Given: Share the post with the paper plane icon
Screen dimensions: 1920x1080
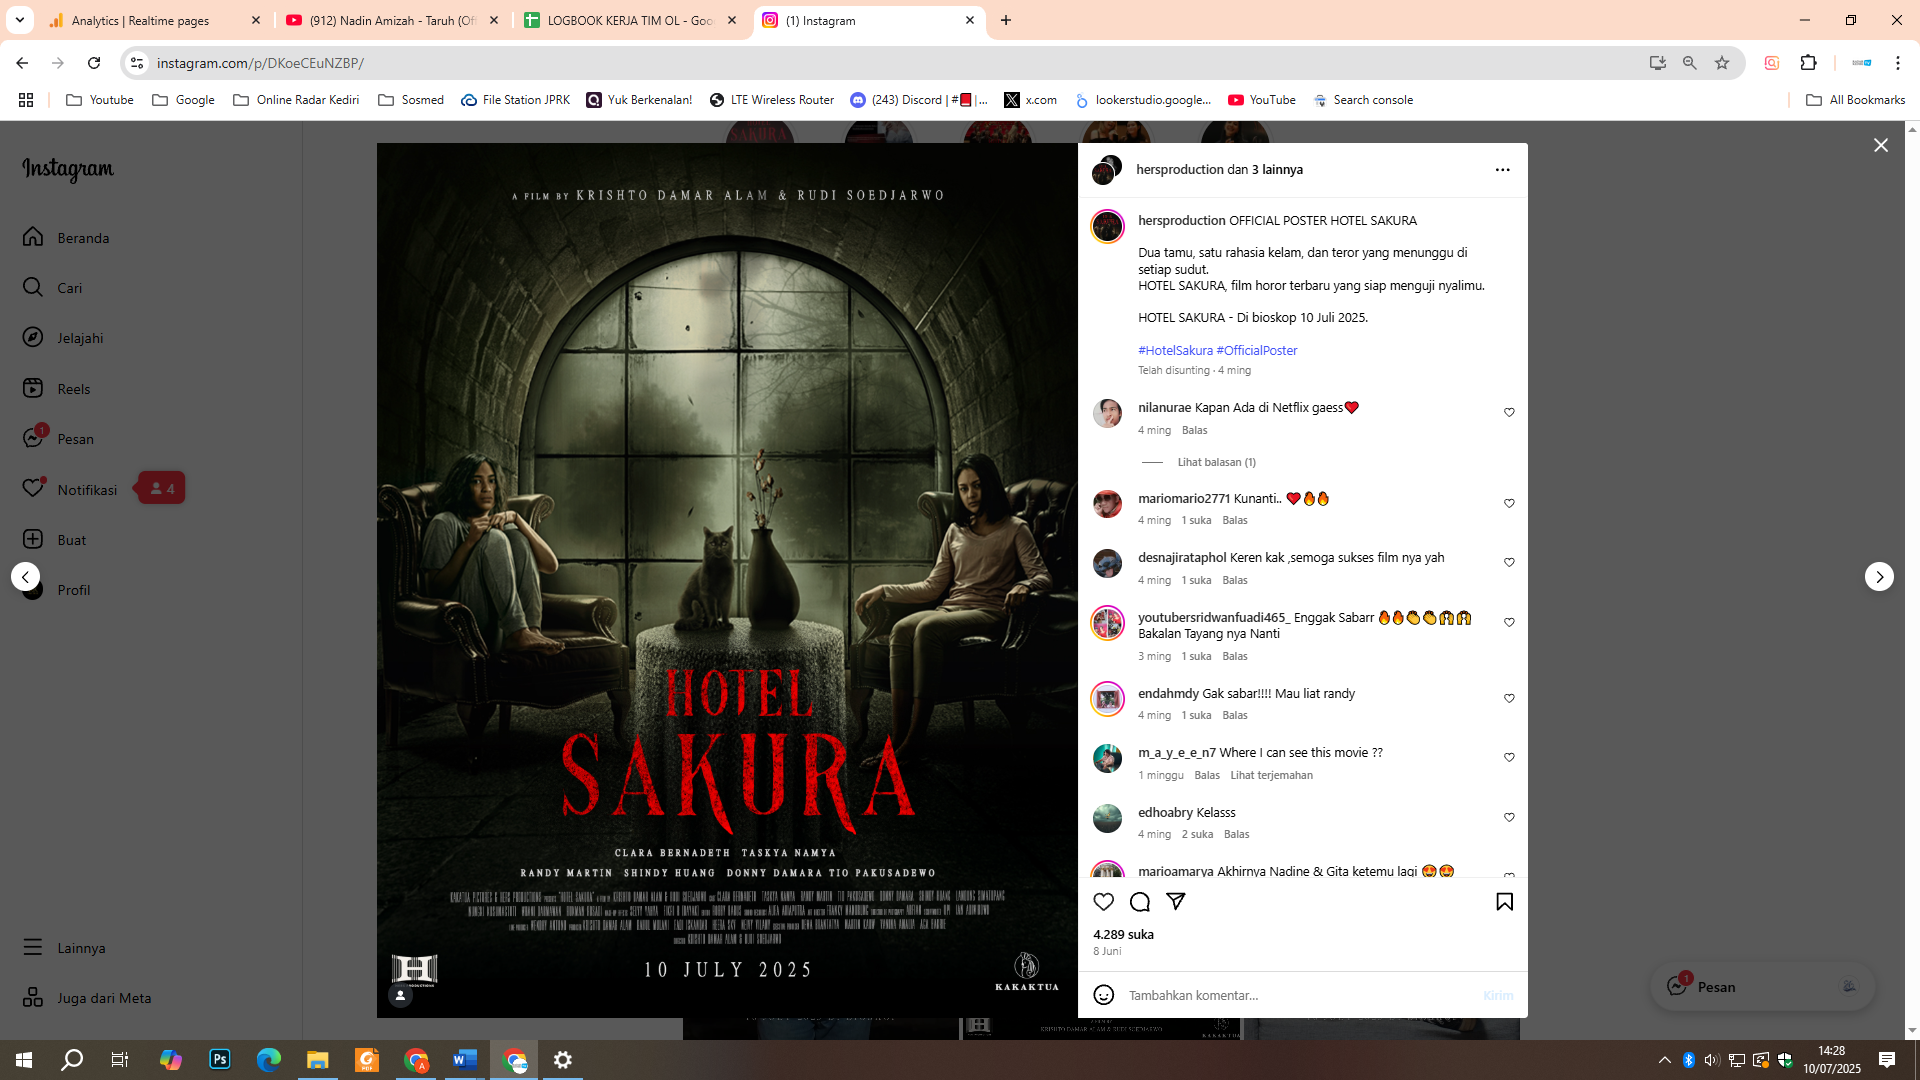Looking at the screenshot, I should pos(1176,901).
